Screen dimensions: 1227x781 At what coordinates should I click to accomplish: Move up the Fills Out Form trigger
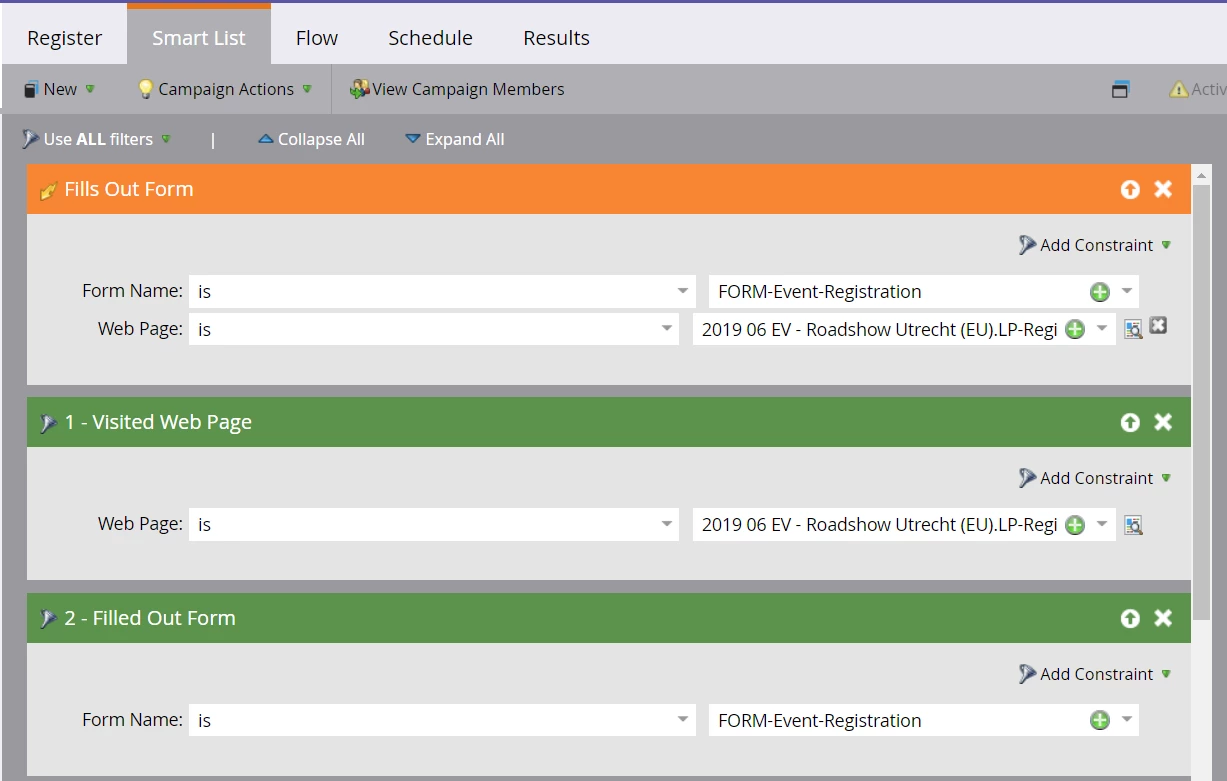pyautogui.click(x=1130, y=189)
